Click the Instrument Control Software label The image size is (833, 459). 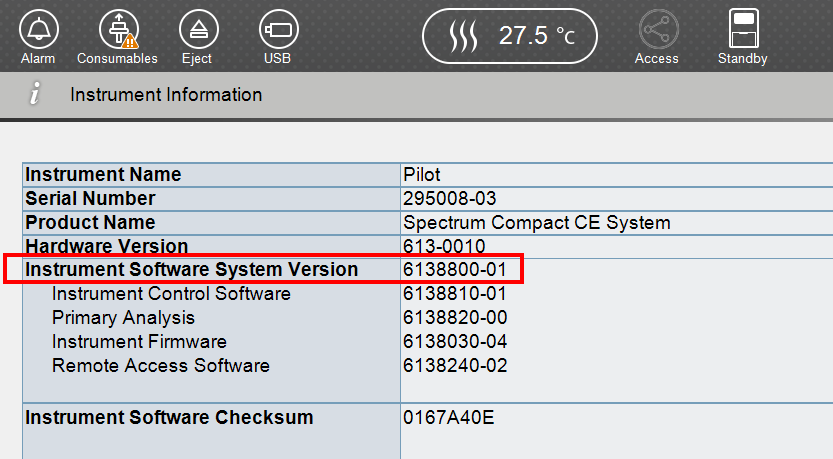pos(171,294)
